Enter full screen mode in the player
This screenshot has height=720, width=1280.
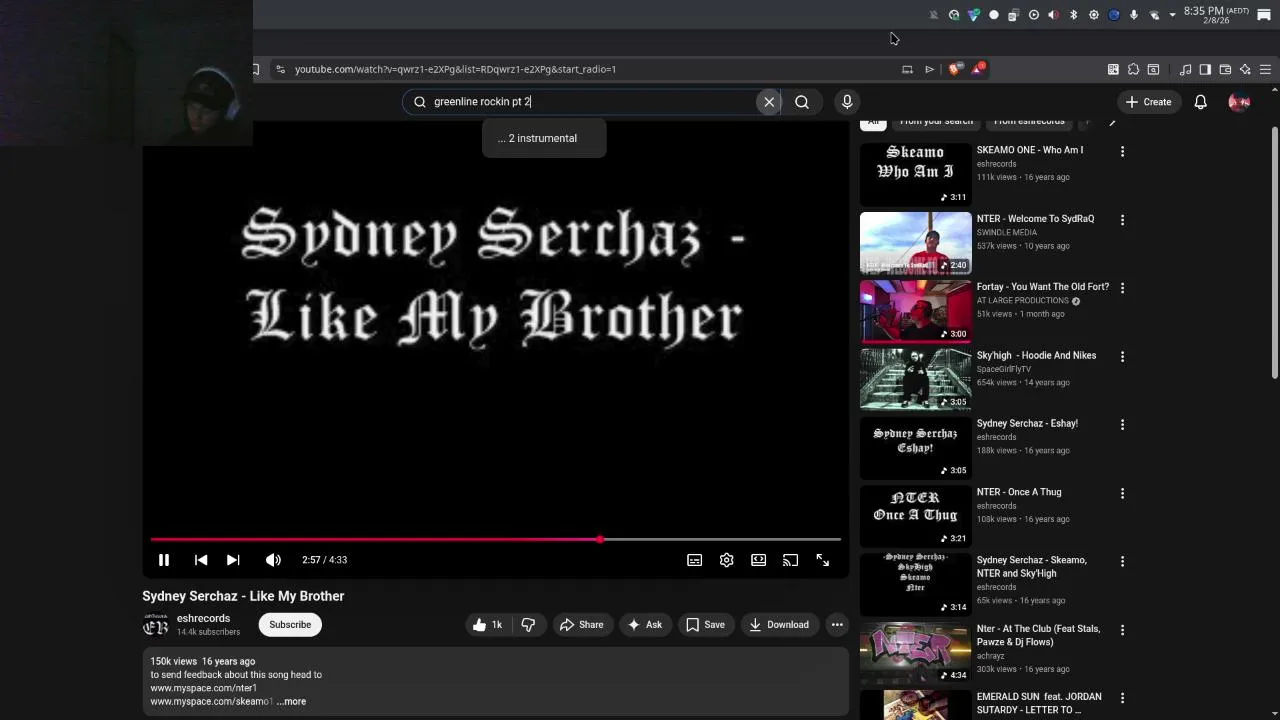pos(823,560)
